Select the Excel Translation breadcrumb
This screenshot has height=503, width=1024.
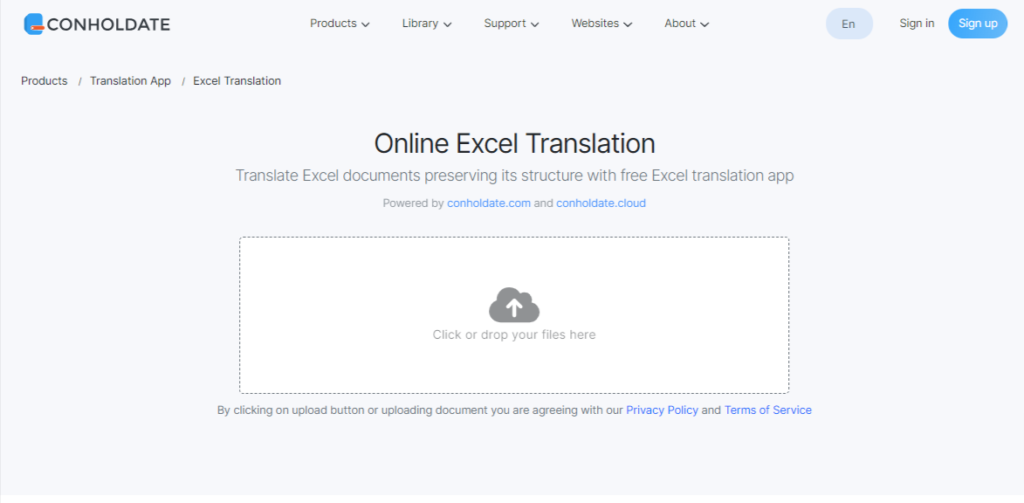click(237, 81)
